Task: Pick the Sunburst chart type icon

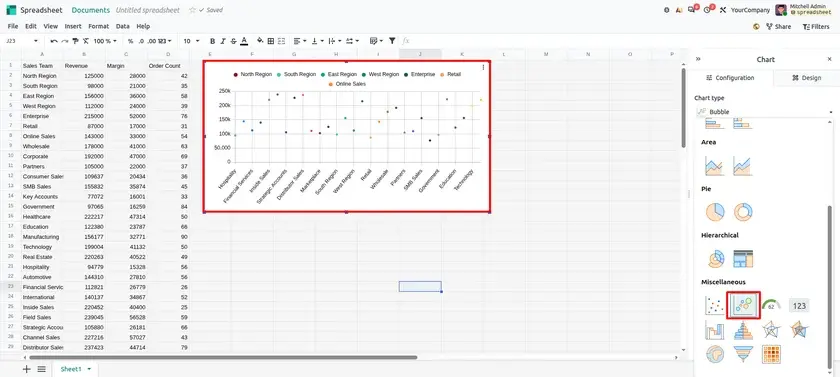Action: pos(715,259)
